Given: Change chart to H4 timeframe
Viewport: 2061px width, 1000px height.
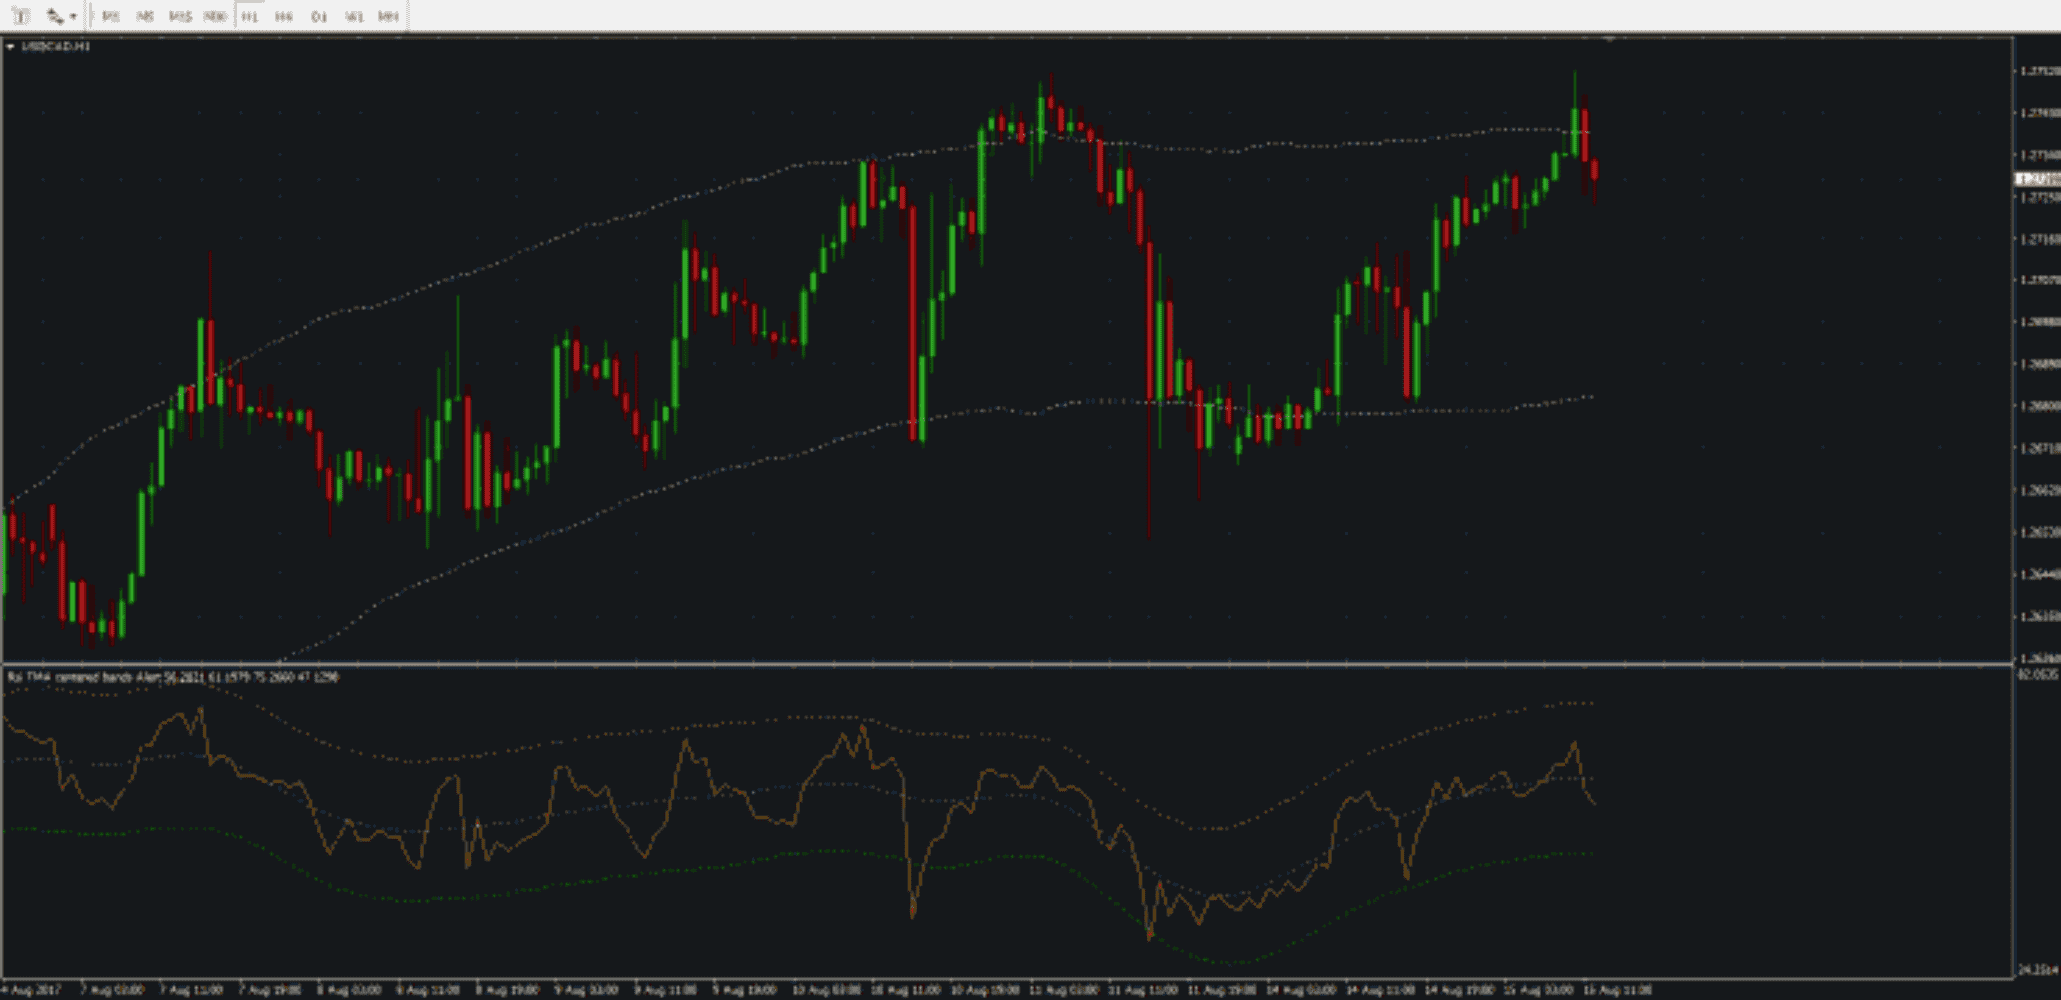Looking at the screenshot, I should 284,17.
